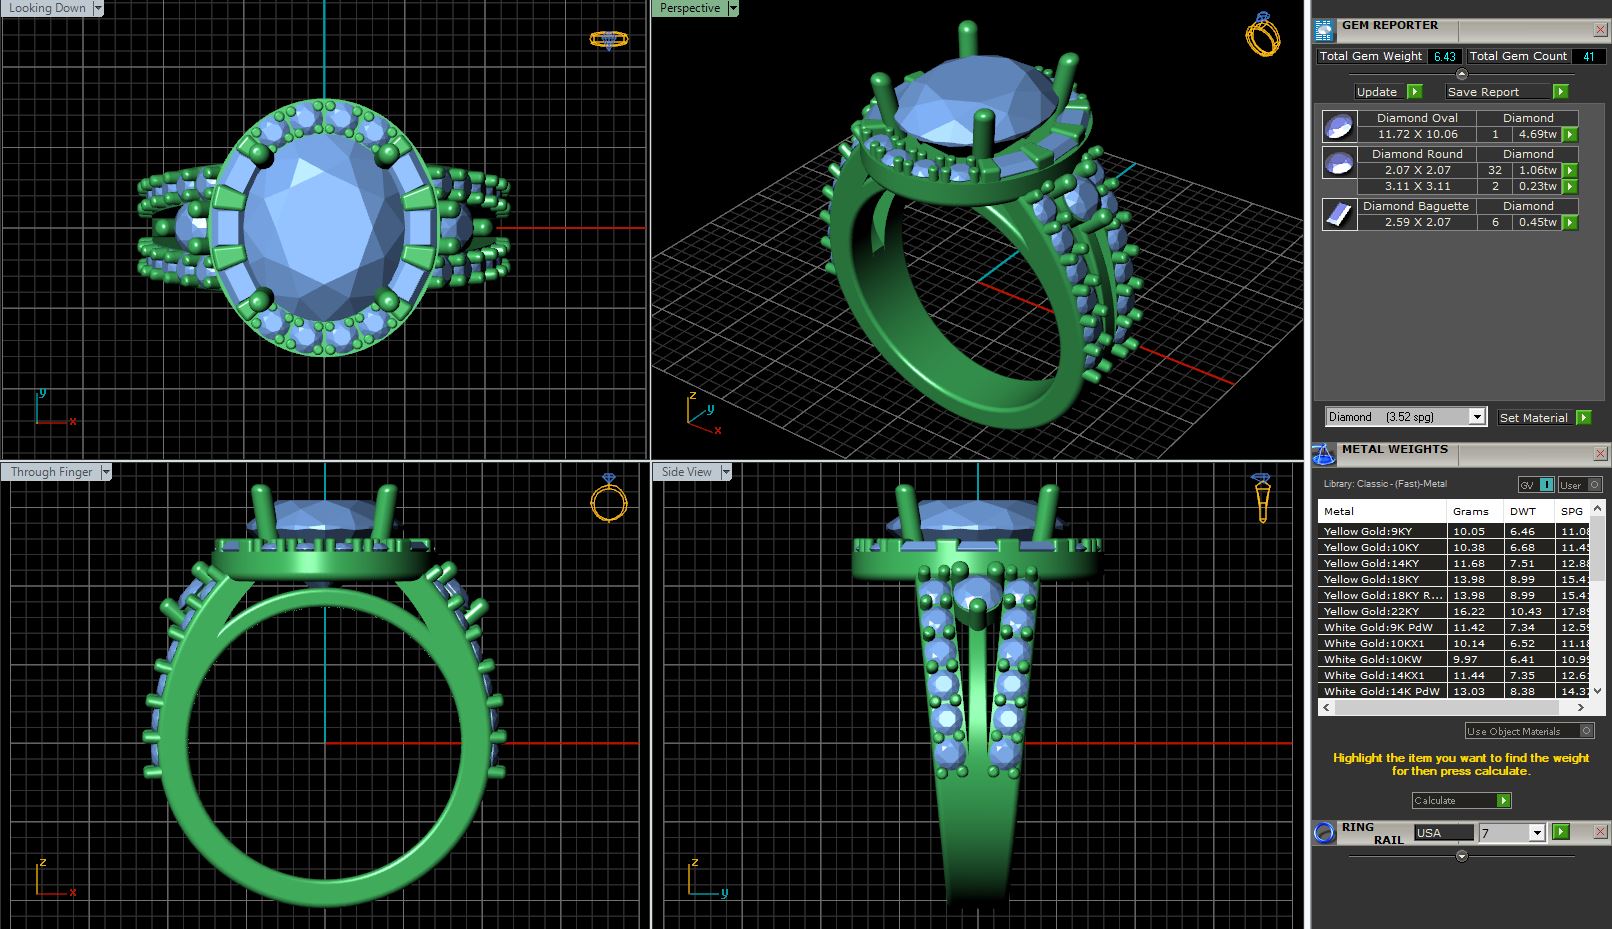Toggle the GV library switch

1537,485
